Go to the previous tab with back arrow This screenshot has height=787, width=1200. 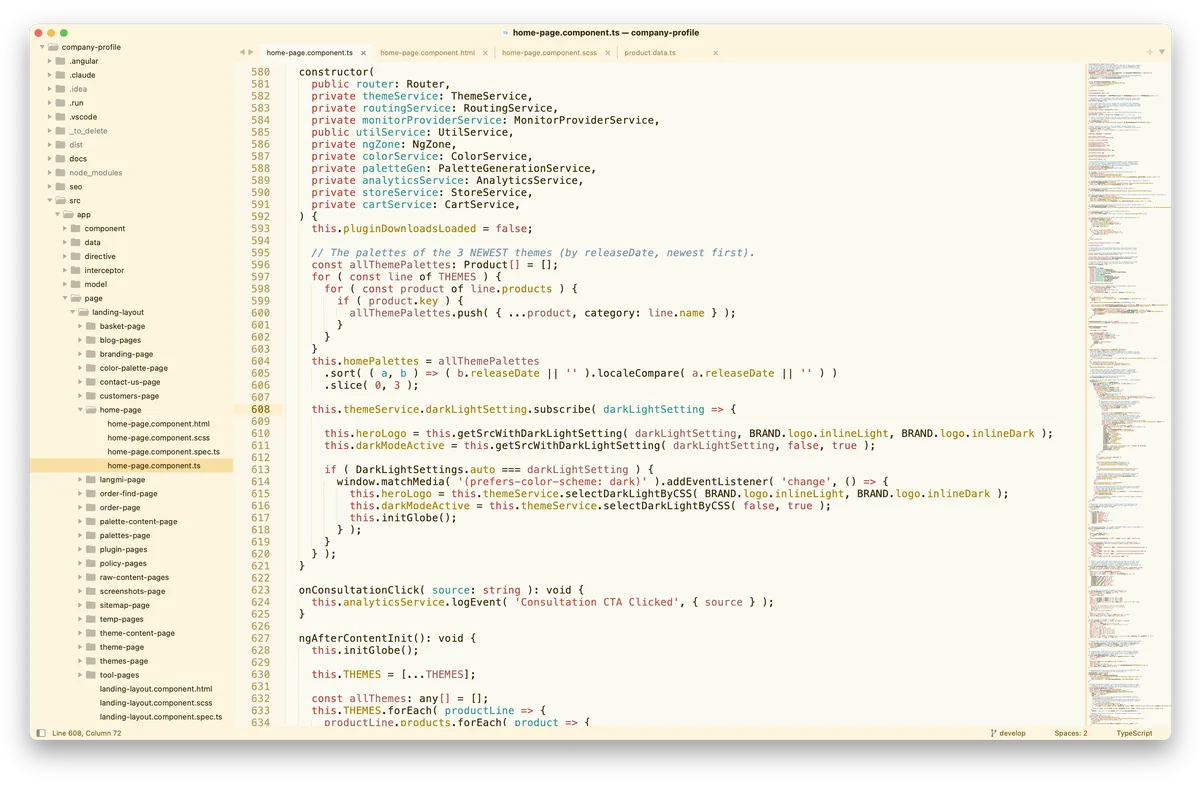[242, 52]
